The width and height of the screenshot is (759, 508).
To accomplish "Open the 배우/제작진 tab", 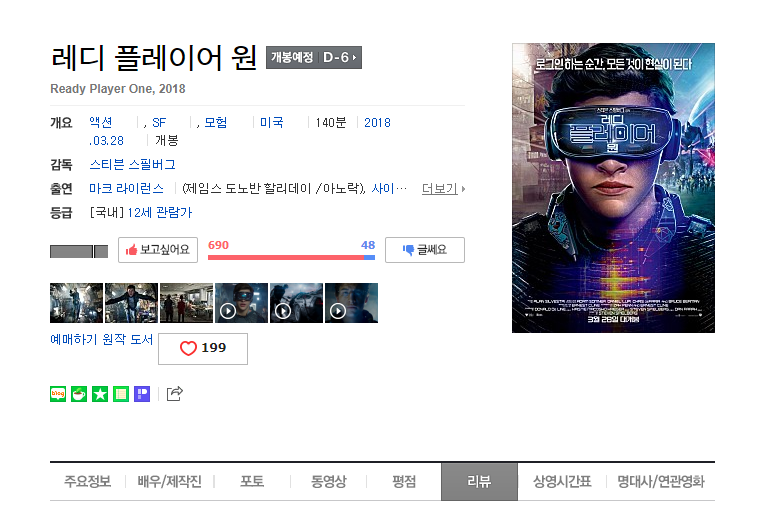I will (169, 481).
